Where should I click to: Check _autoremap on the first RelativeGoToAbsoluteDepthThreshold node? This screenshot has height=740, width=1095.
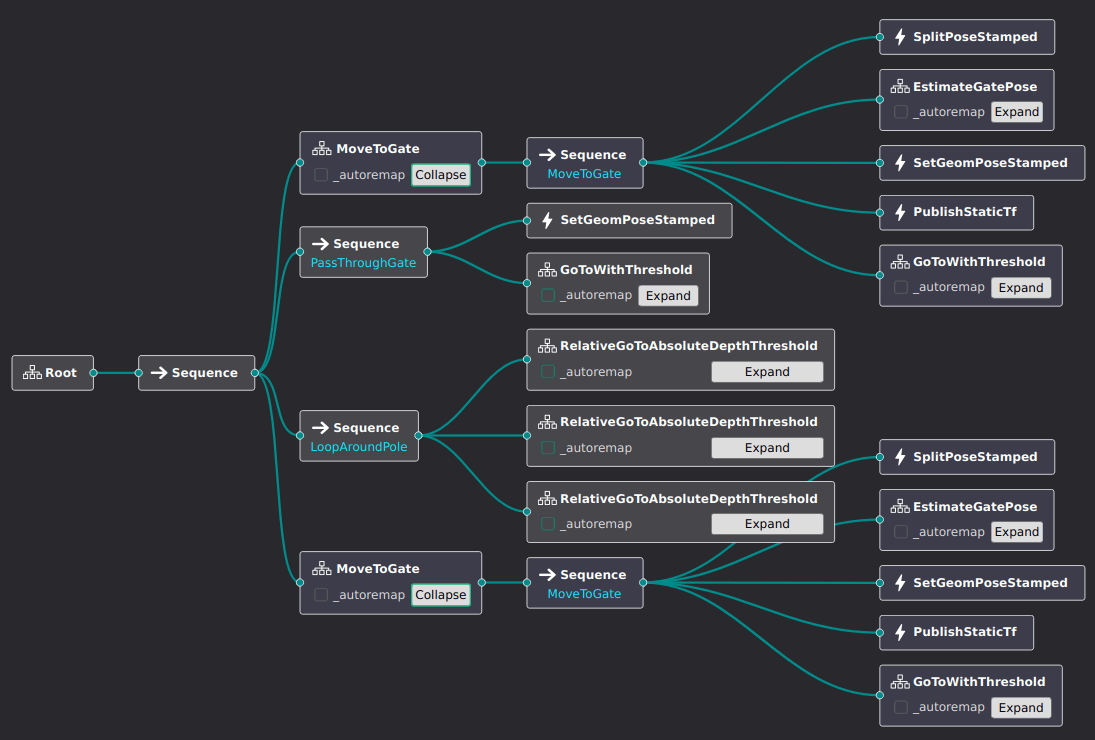[547, 371]
